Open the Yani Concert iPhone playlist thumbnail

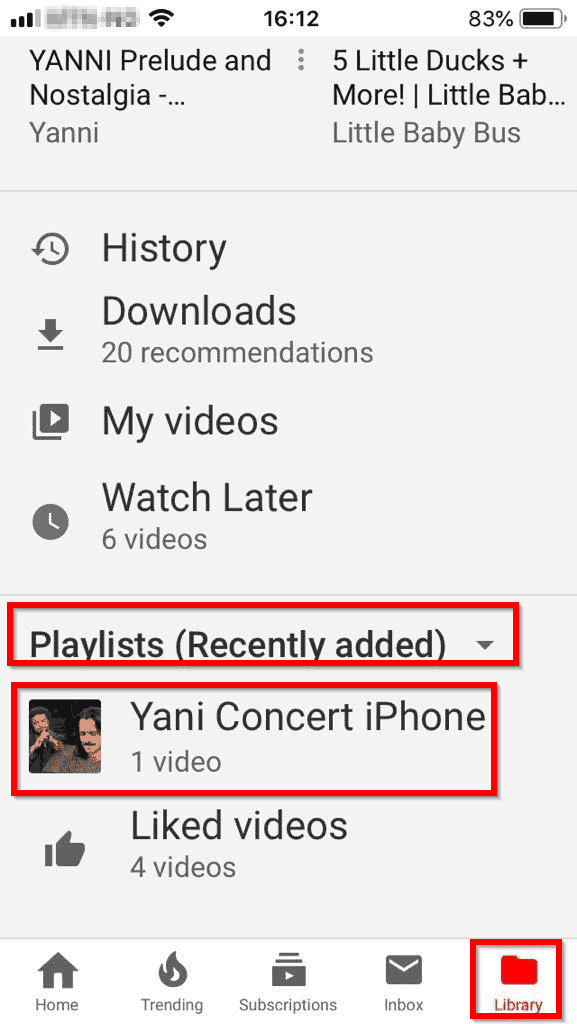pos(65,736)
